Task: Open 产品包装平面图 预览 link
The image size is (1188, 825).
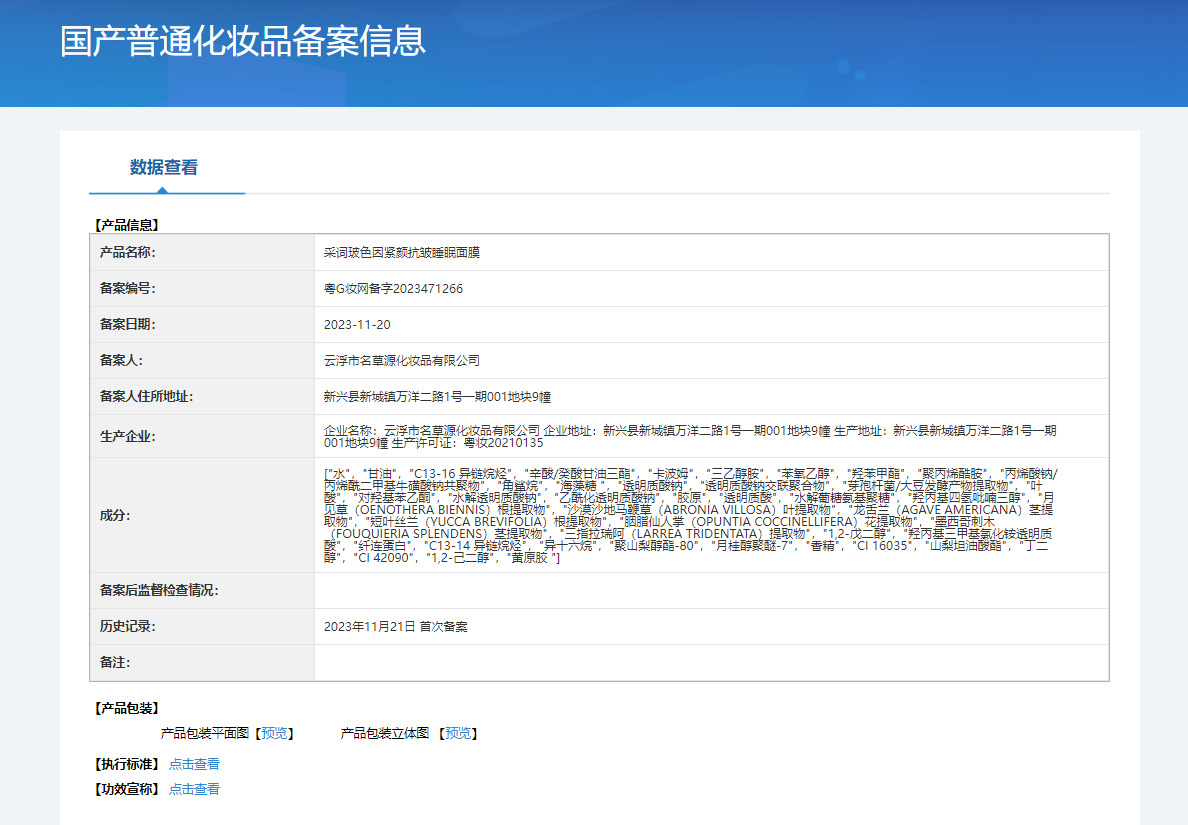Action: pyautogui.click(x=274, y=733)
